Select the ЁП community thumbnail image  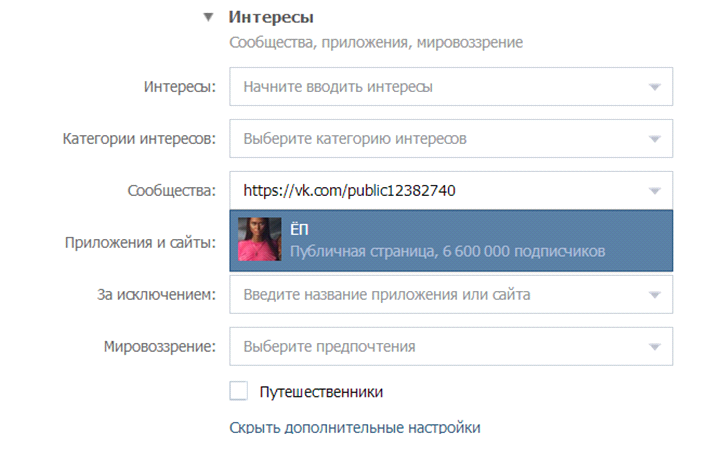(x=259, y=239)
